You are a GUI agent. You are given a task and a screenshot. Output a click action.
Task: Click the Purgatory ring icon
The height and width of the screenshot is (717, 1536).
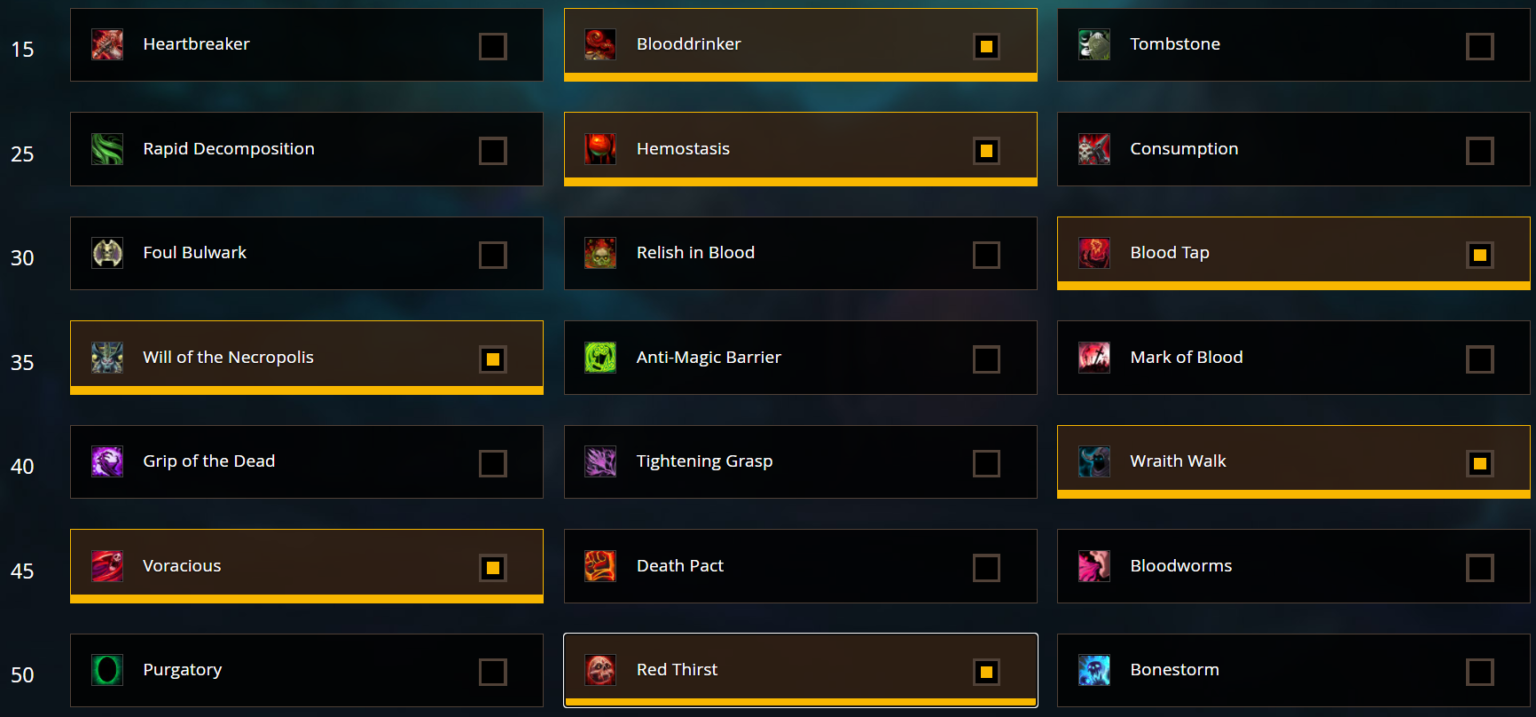[107, 670]
